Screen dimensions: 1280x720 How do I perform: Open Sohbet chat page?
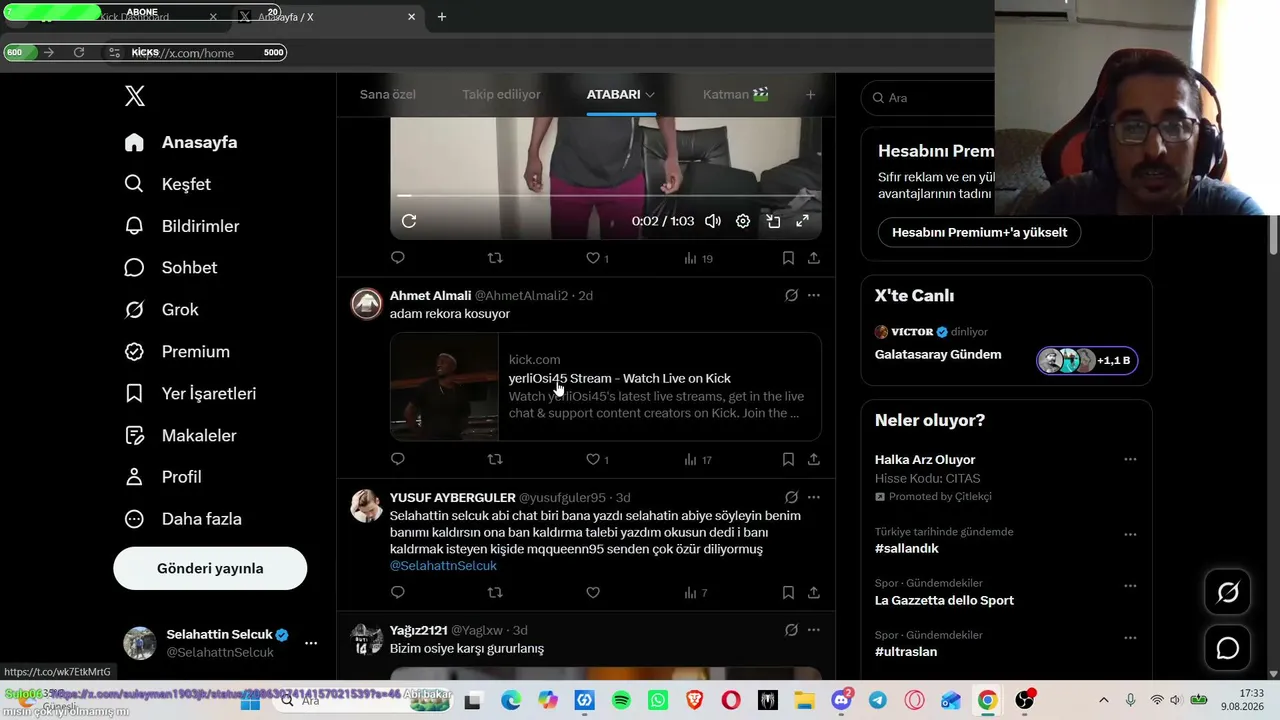pyautogui.click(x=171, y=268)
